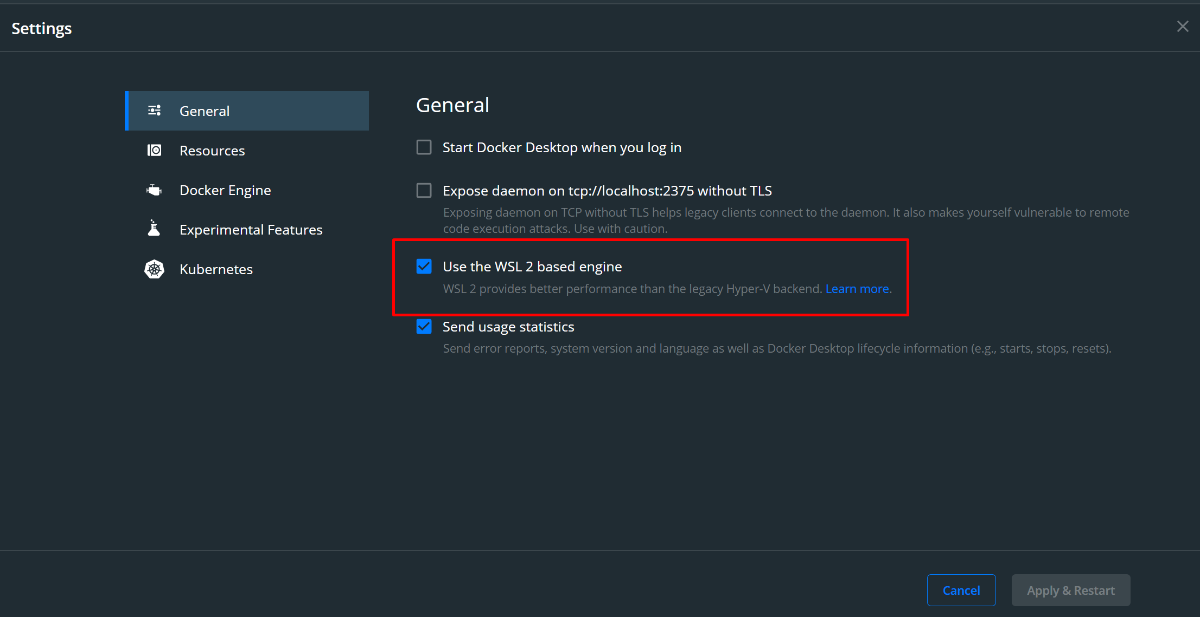Uncheck Use the WSL 2 based engine
The height and width of the screenshot is (617, 1200).
[424, 266]
